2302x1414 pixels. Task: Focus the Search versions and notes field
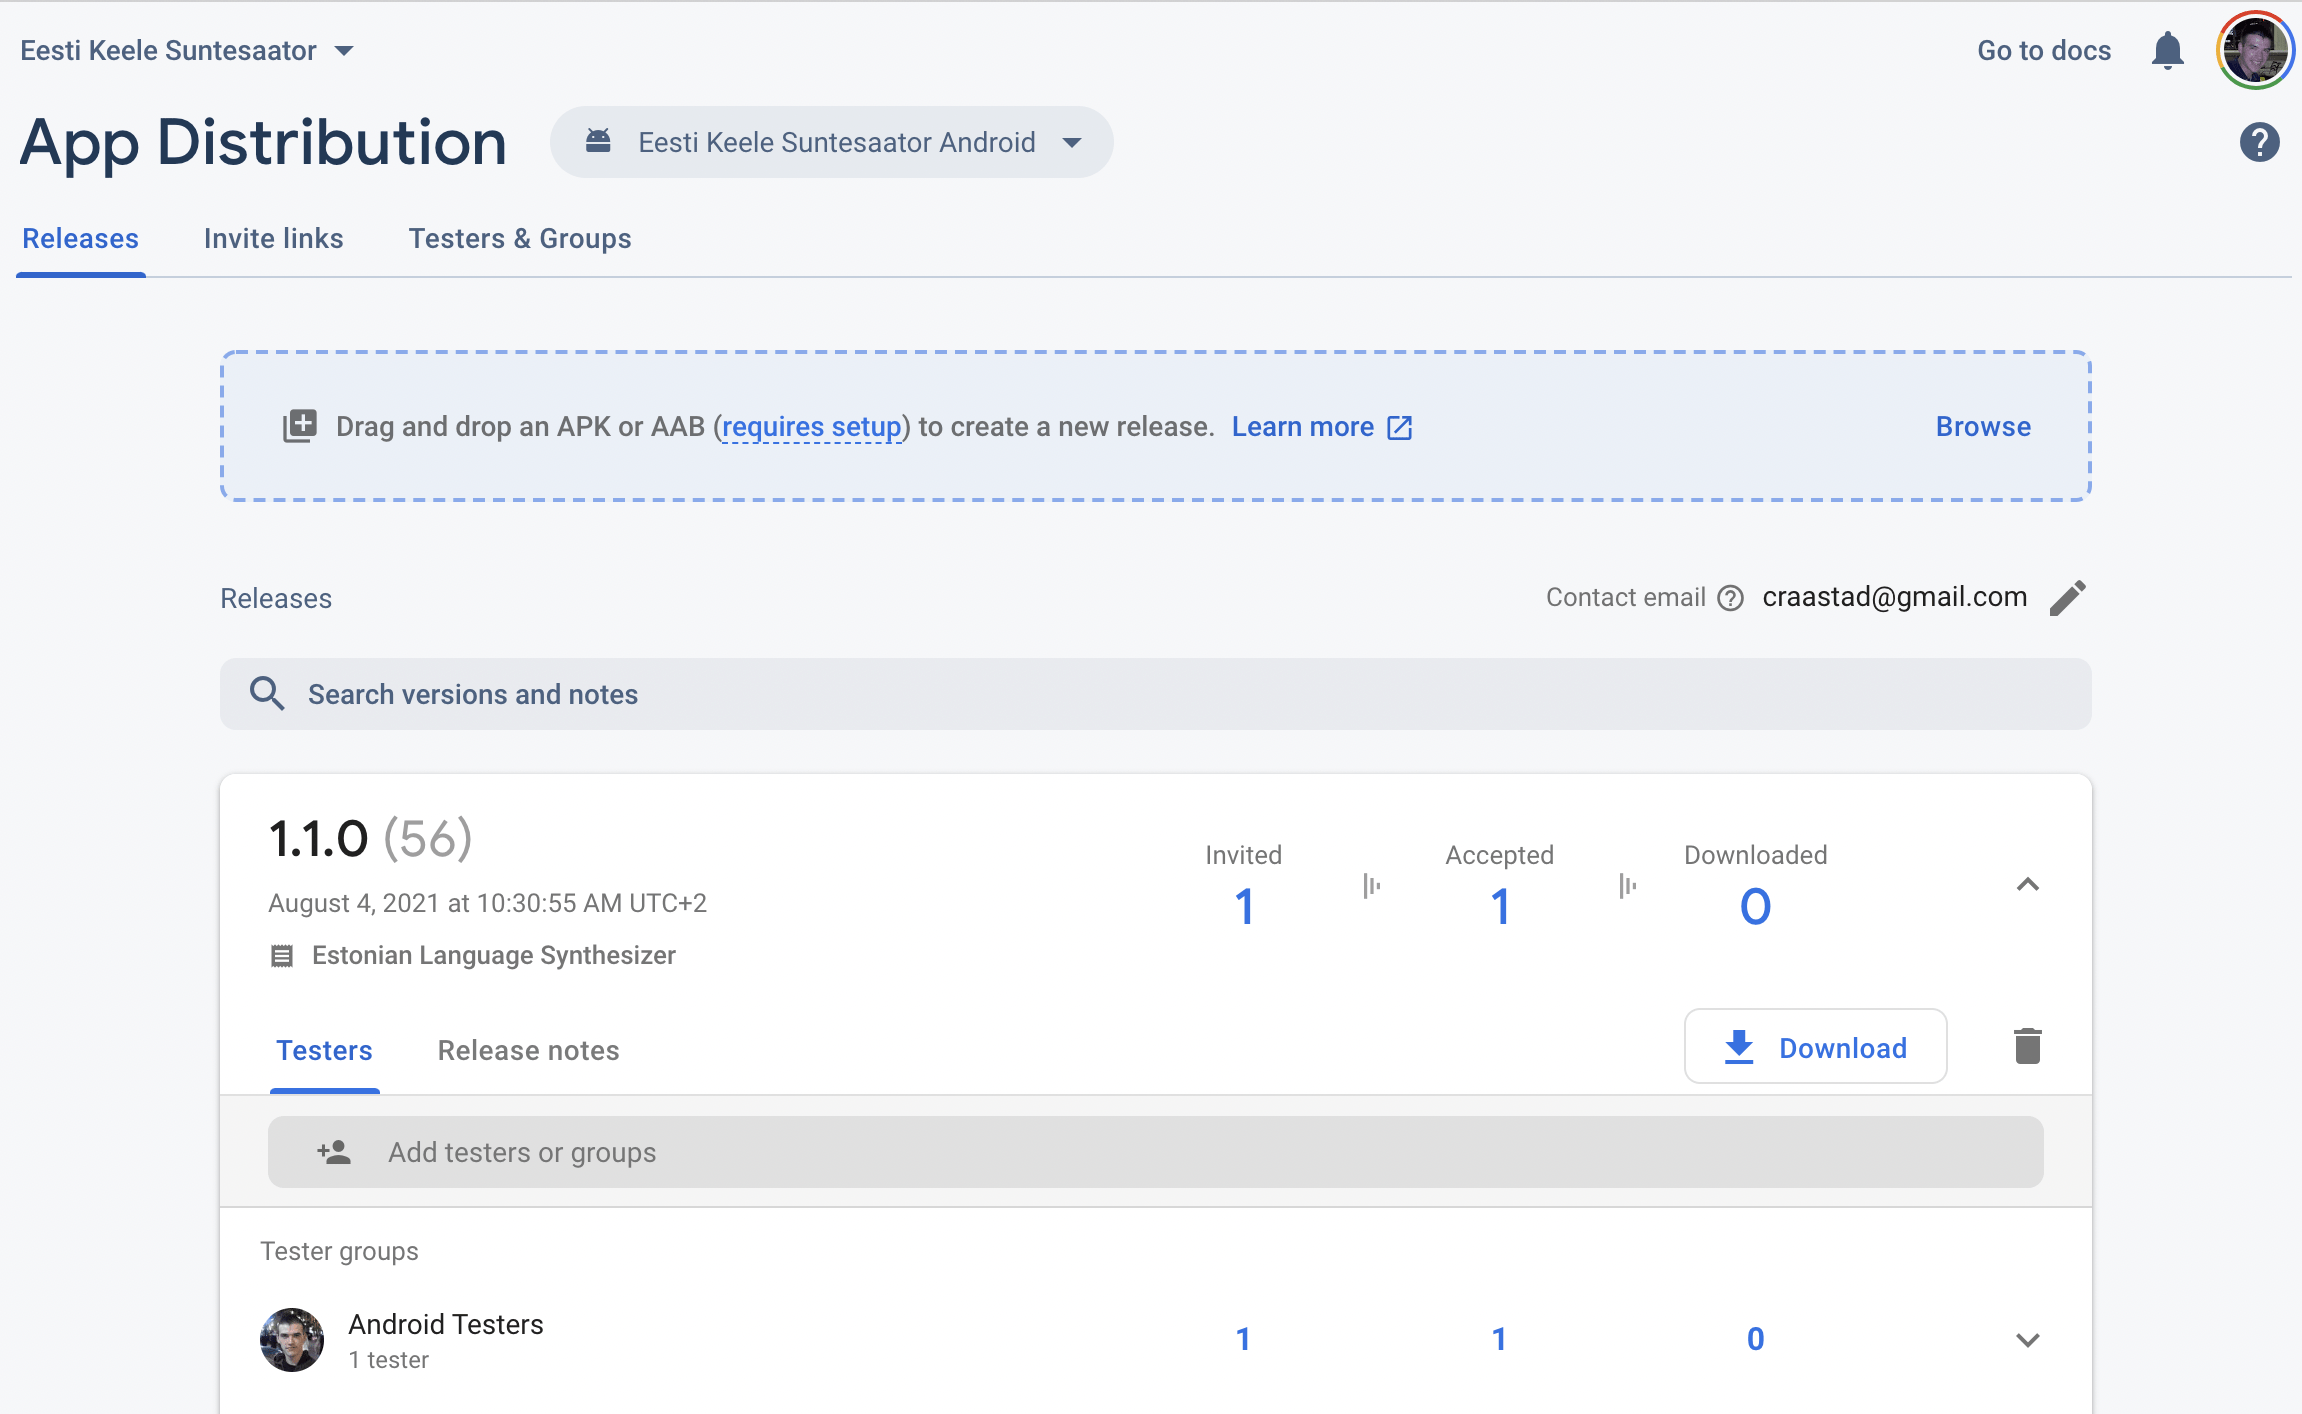click(1155, 694)
